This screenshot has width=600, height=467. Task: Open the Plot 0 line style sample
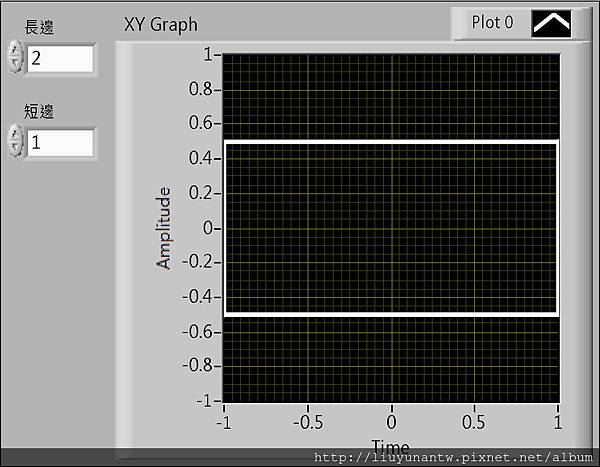click(551, 24)
